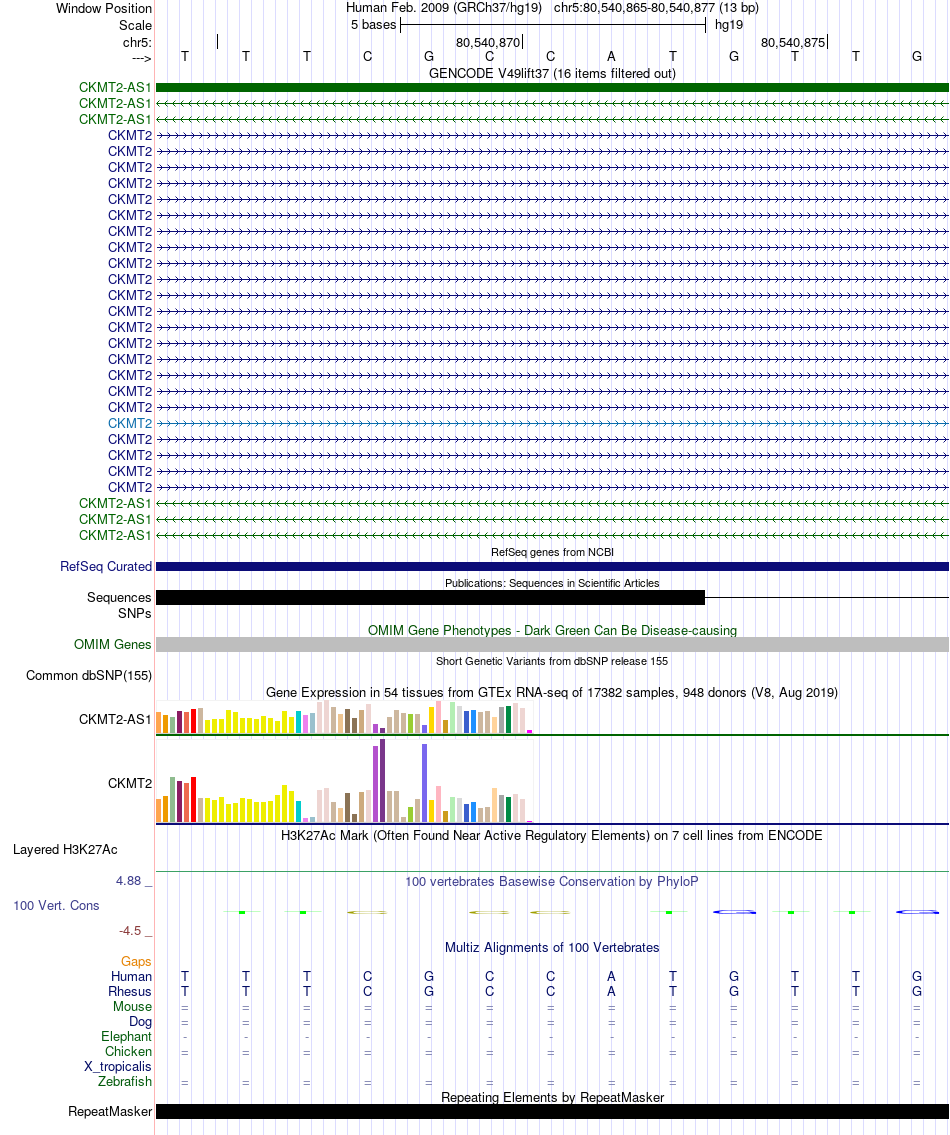Click the CKMT2 GTEx expression bar chart

pos(345,781)
